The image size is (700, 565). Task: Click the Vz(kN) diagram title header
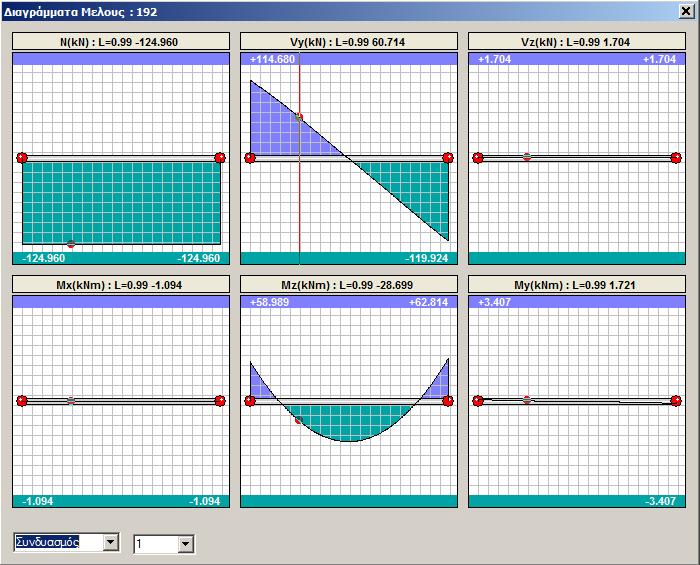pos(577,42)
